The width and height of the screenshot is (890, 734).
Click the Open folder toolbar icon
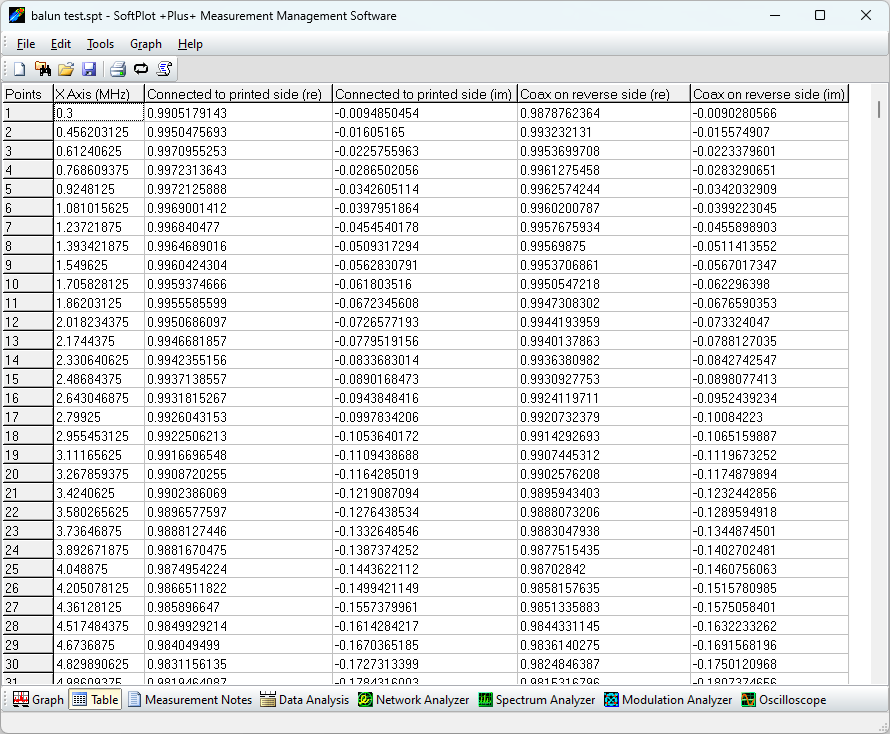66,69
